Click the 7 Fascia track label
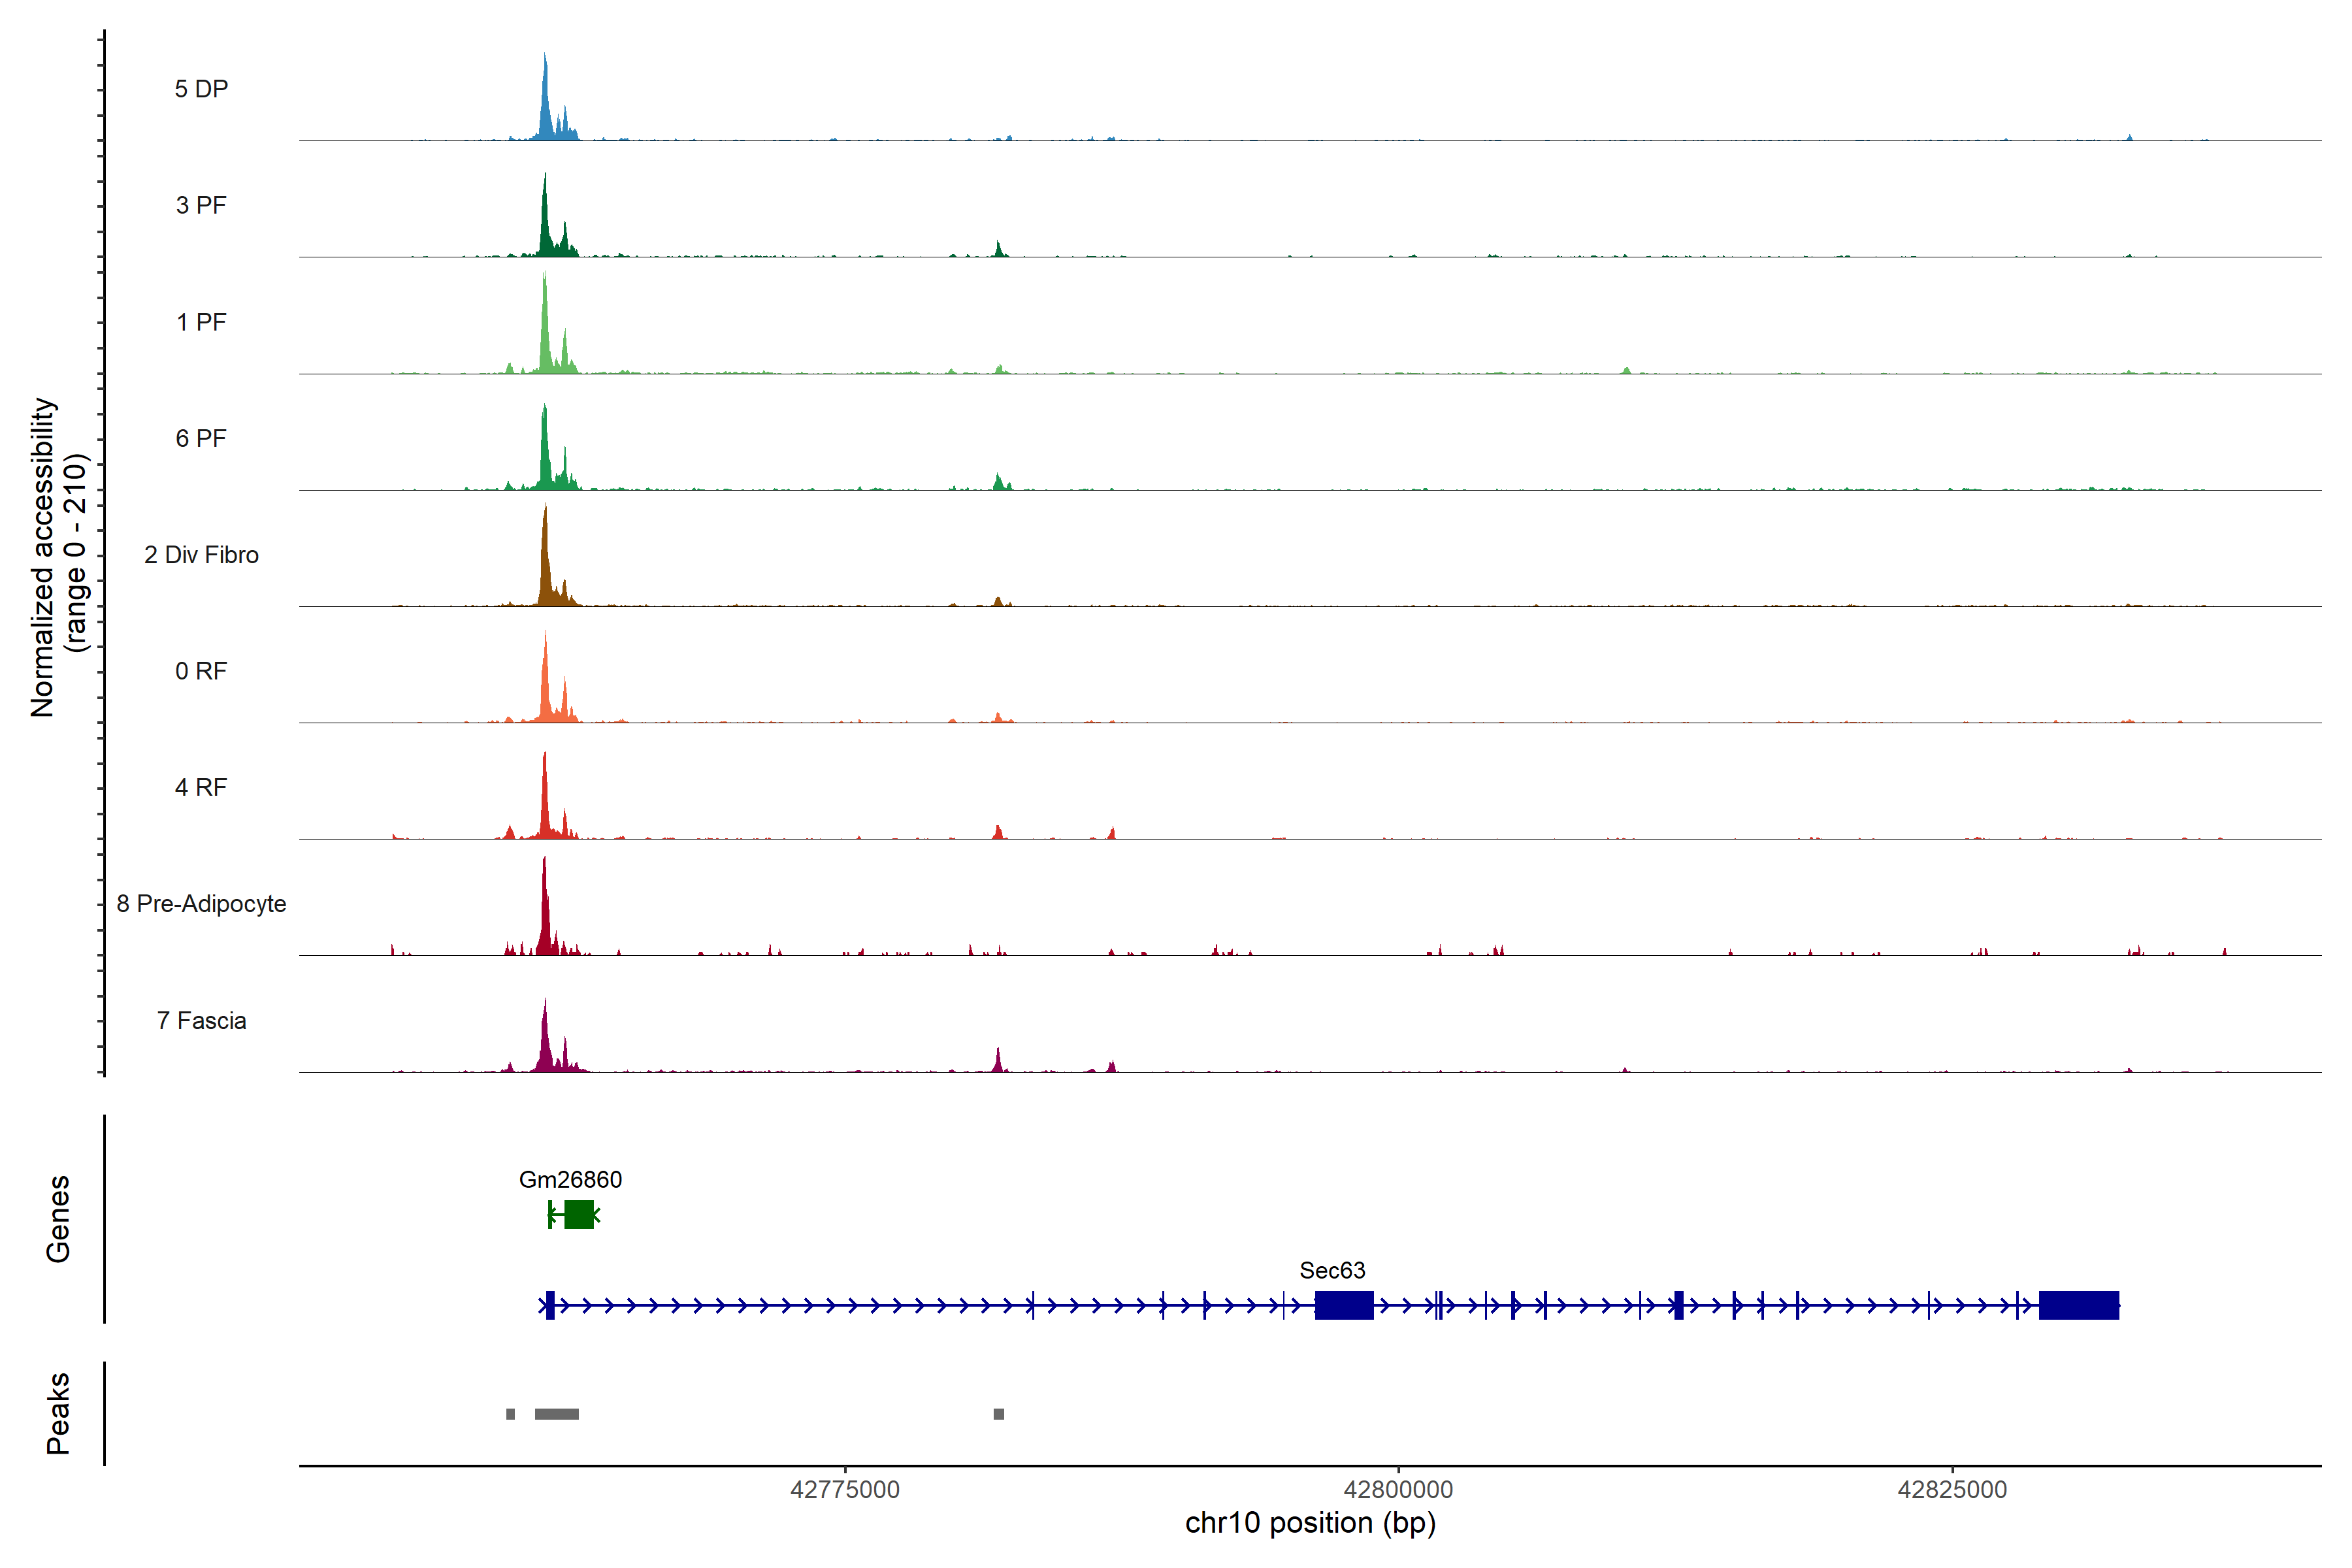The height and width of the screenshot is (1568, 2352). (x=201, y=1021)
